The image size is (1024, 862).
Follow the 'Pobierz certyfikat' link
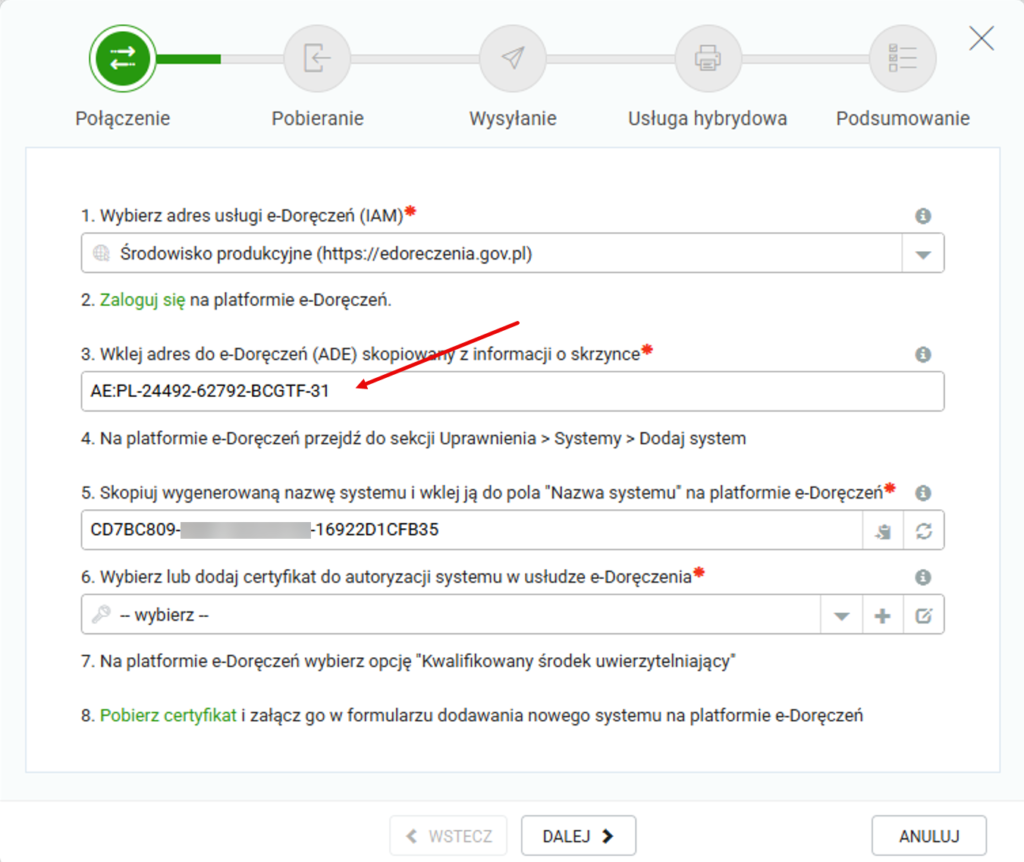pos(168,715)
